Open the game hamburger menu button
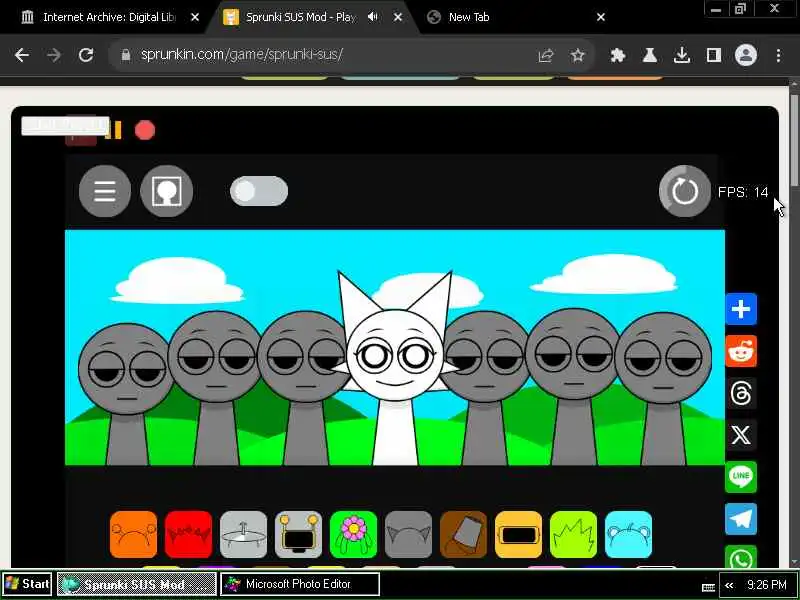Image resolution: width=800 pixels, height=600 pixels. coord(105,191)
